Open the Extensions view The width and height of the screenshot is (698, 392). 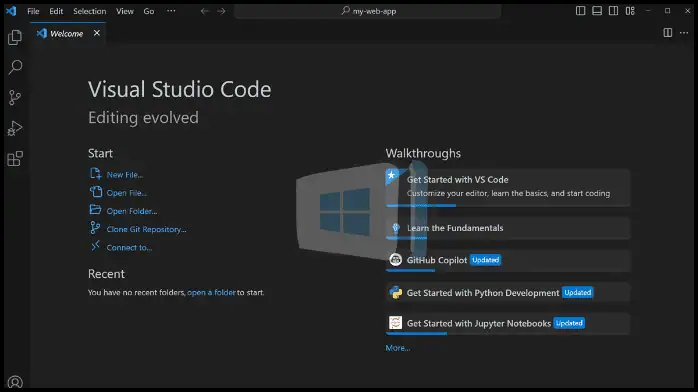coord(15,158)
